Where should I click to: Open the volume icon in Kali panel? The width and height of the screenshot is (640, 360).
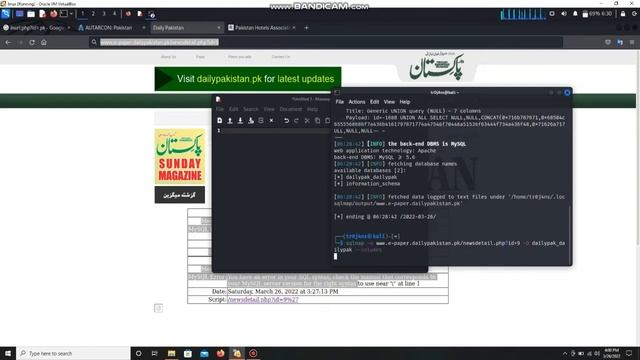coord(564,14)
